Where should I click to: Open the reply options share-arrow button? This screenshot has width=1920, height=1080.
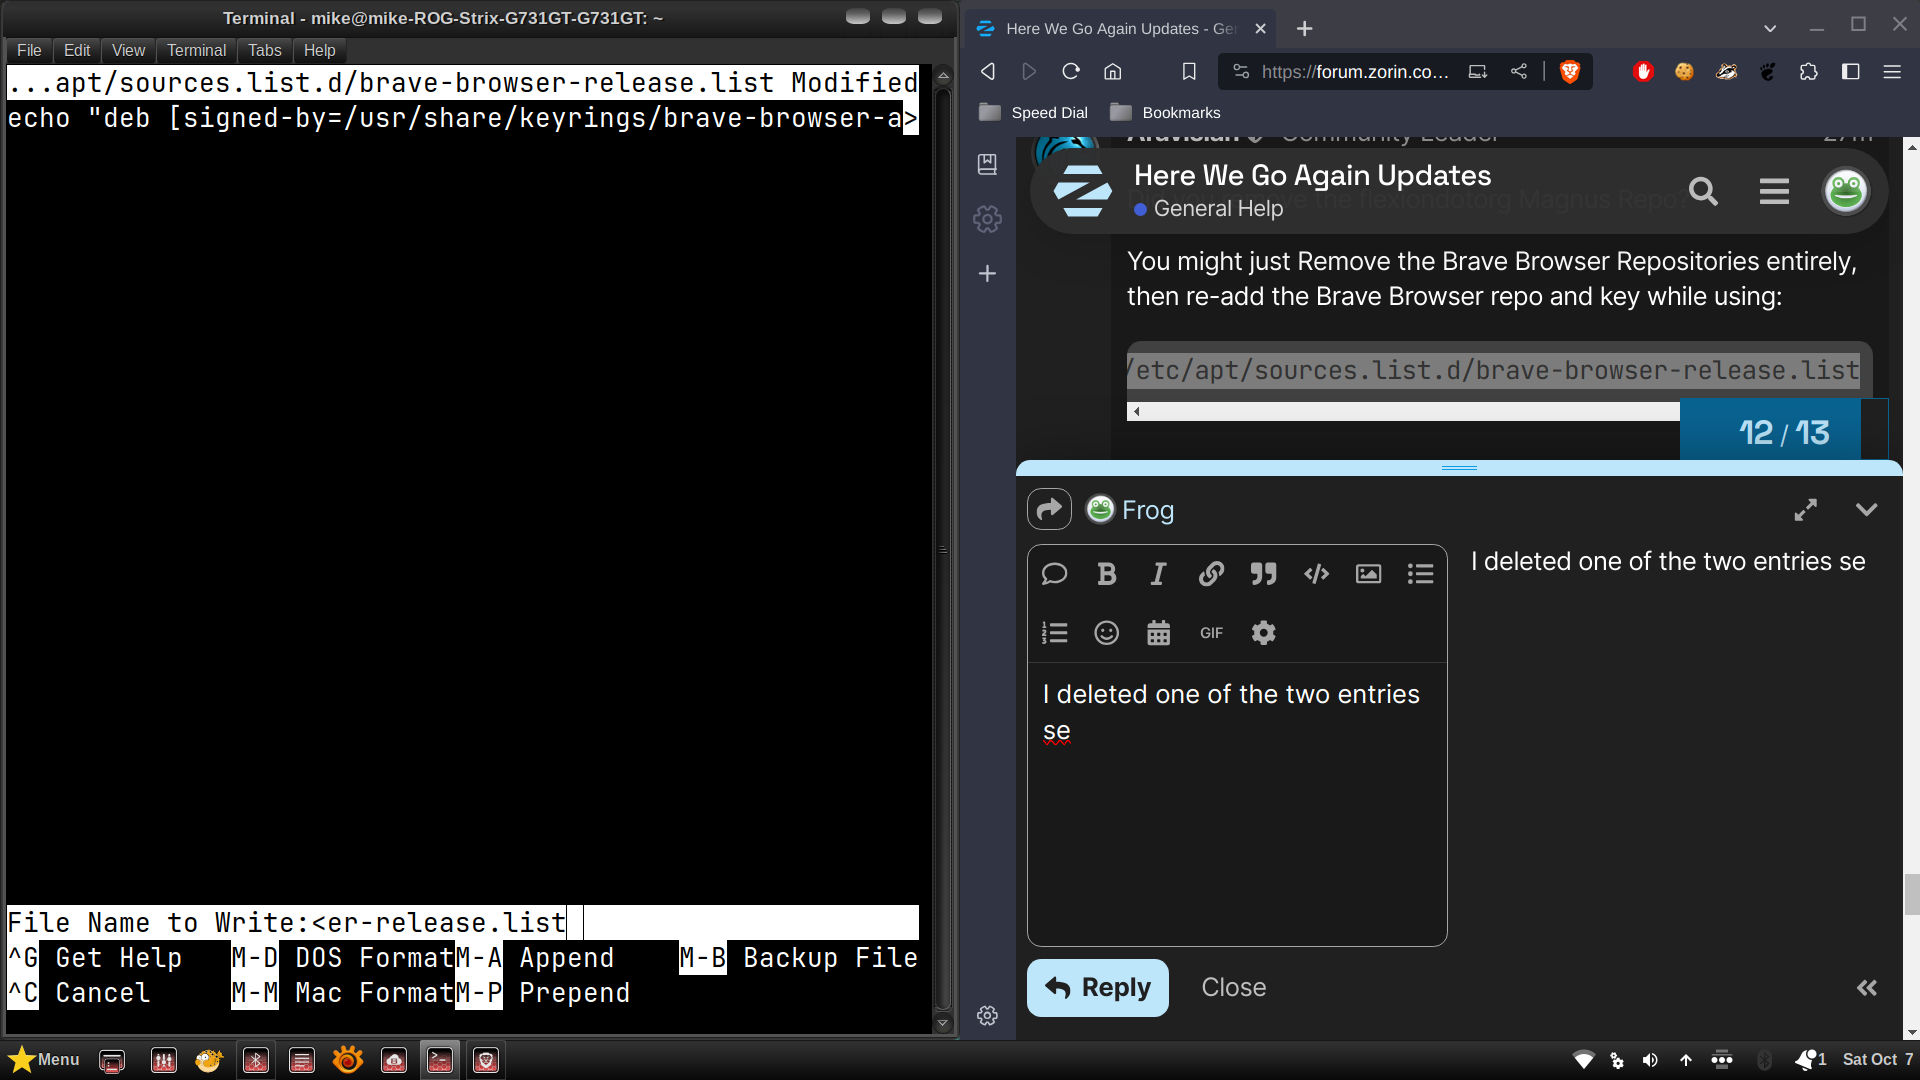[1049, 510]
